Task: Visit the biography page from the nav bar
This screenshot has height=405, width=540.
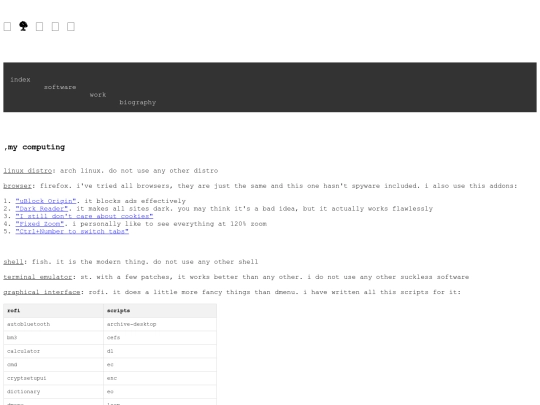Action: pyautogui.click(x=138, y=102)
